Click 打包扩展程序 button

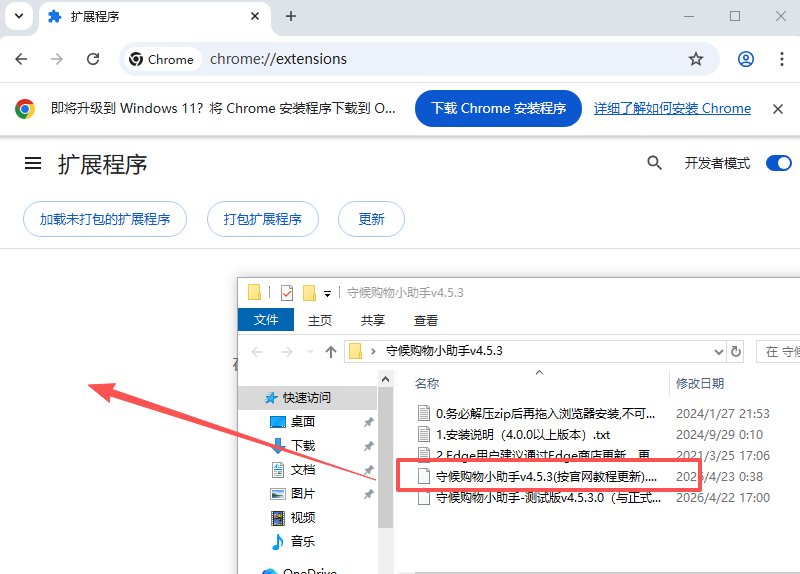coord(263,219)
